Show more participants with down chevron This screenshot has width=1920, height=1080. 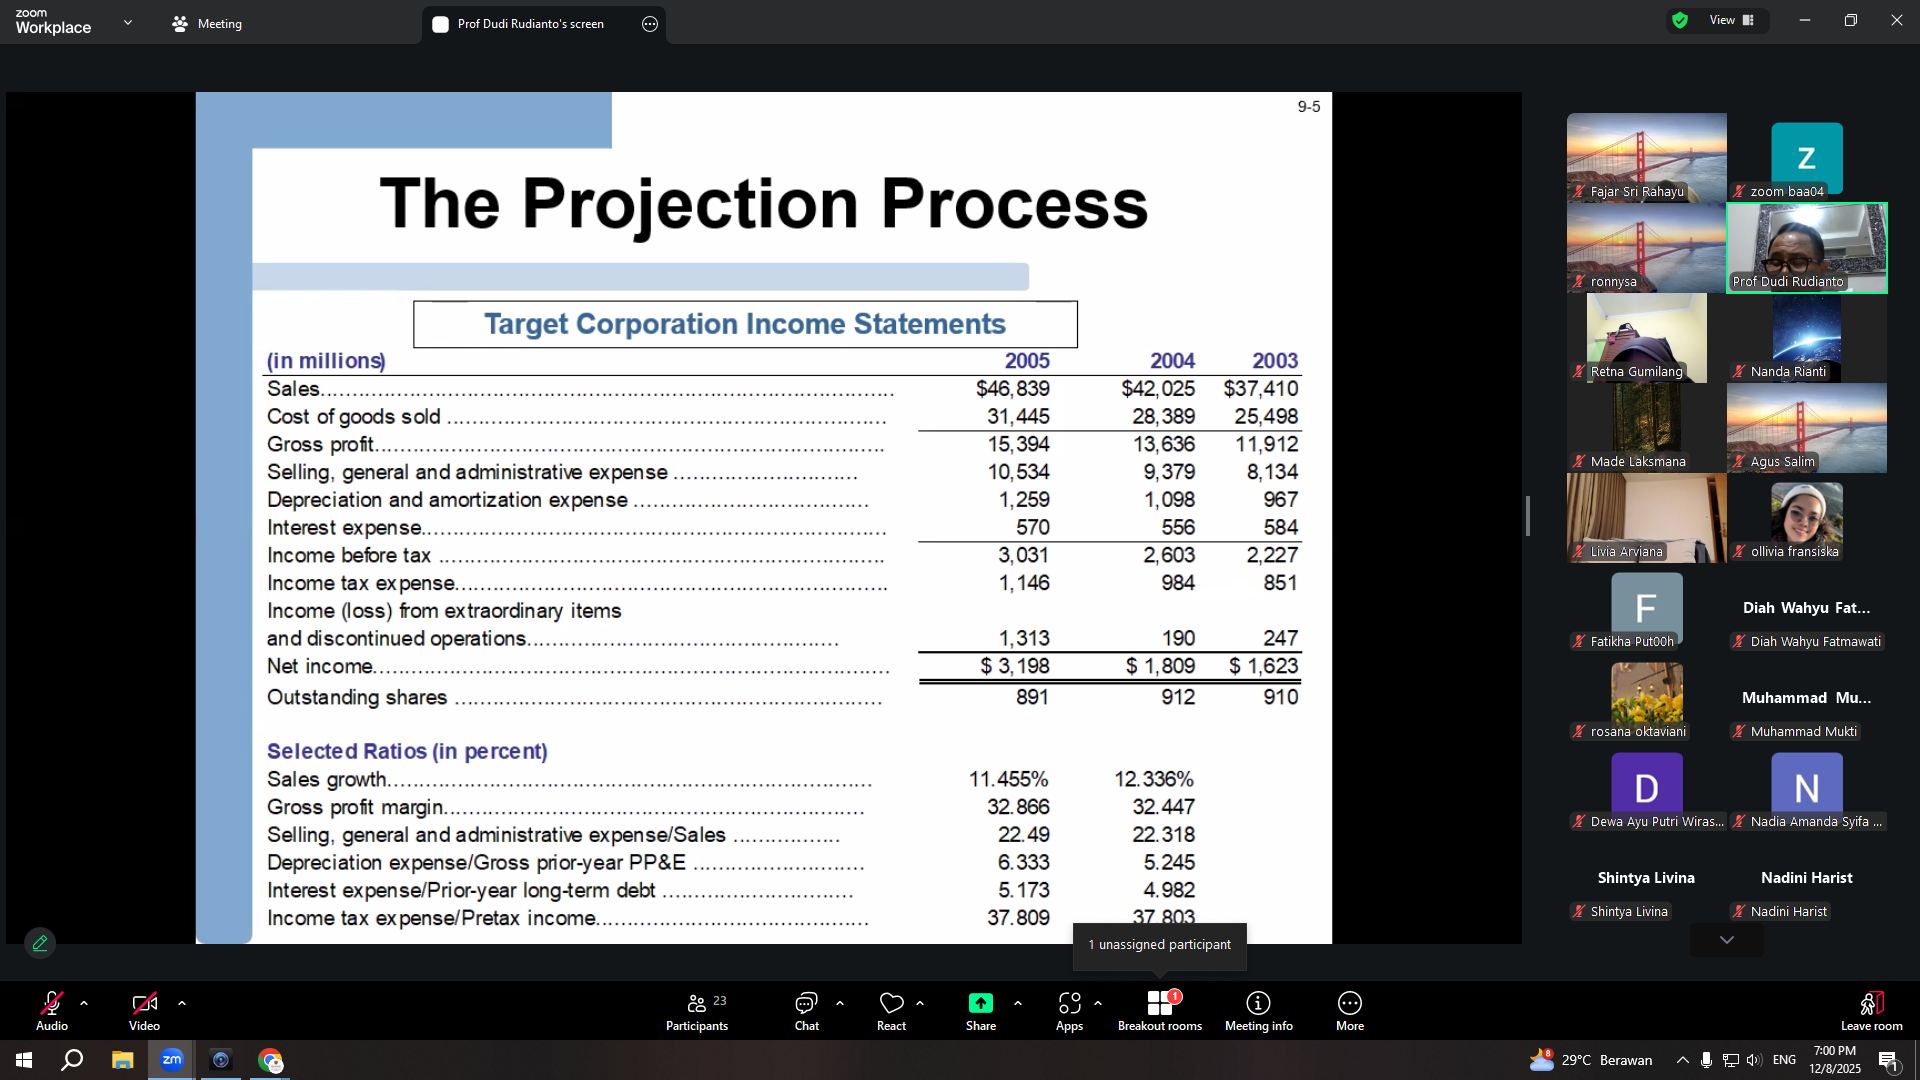[1727, 940]
